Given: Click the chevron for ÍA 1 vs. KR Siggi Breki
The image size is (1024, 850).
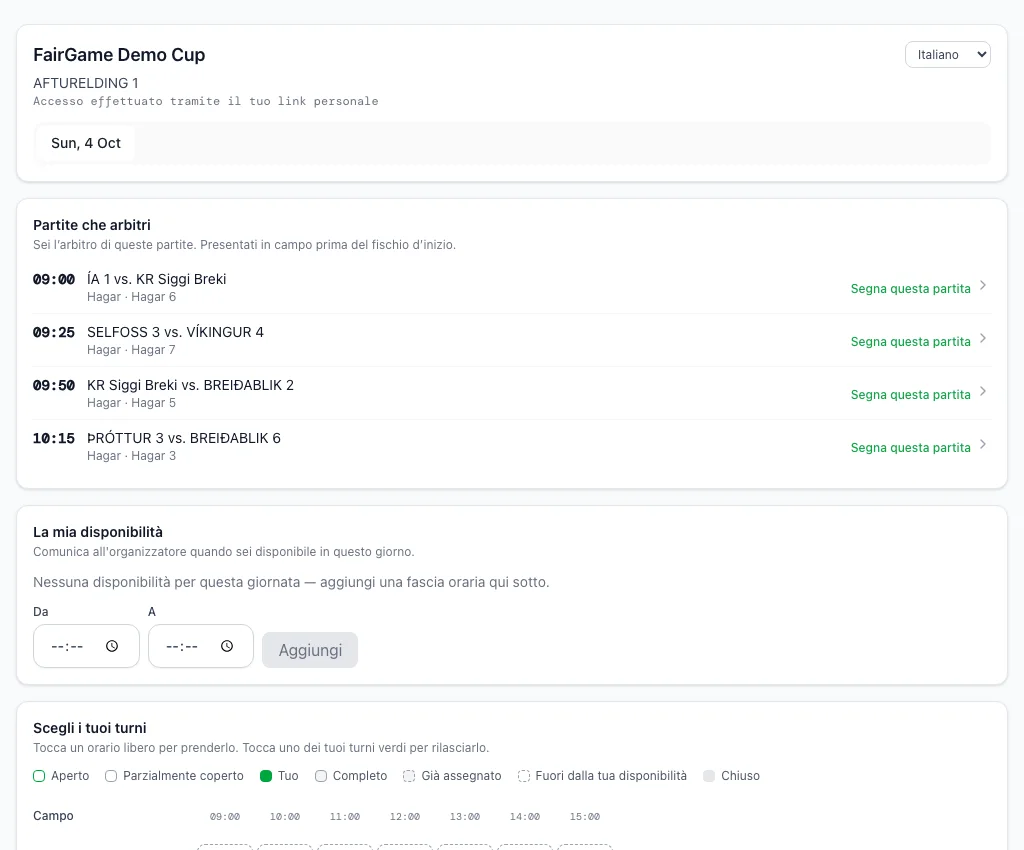Looking at the screenshot, I should [983, 286].
